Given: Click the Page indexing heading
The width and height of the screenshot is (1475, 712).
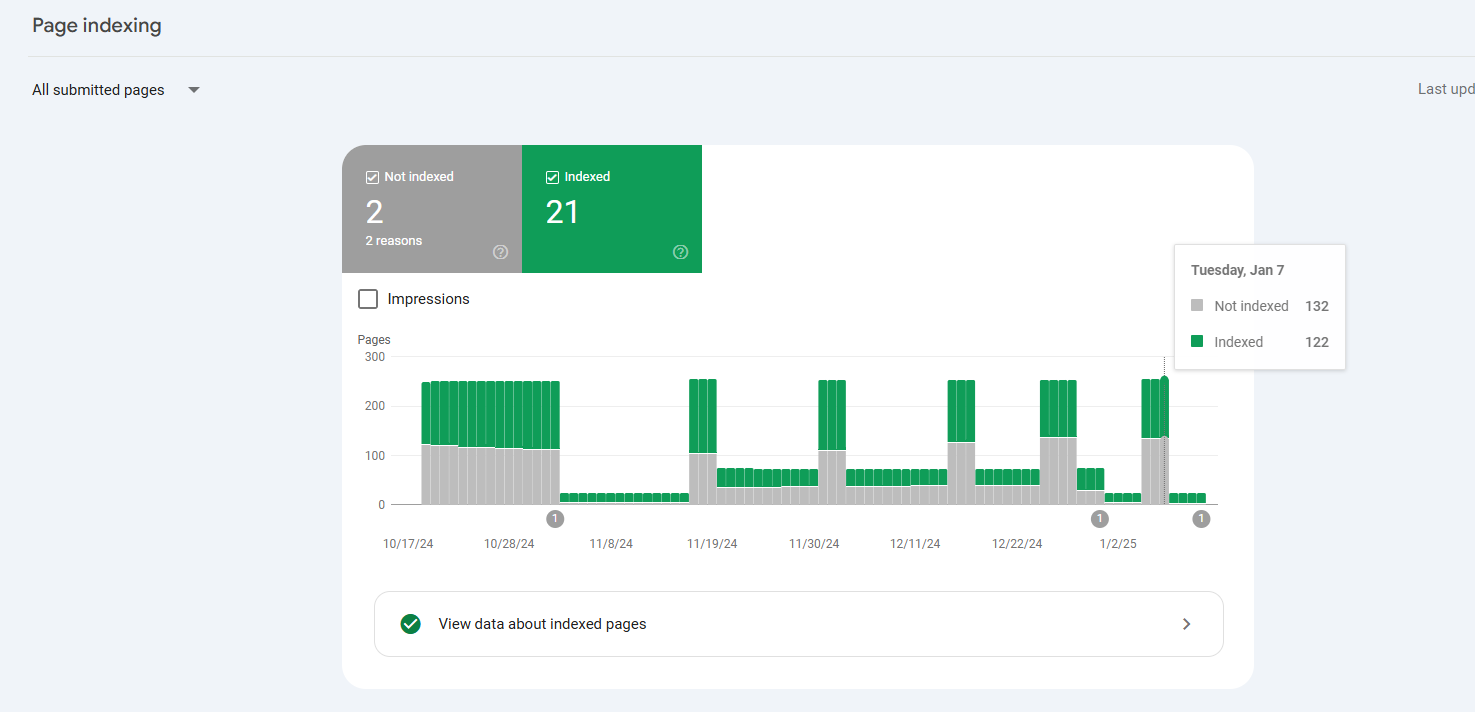Looking at the screenshot, I should 97,26.
